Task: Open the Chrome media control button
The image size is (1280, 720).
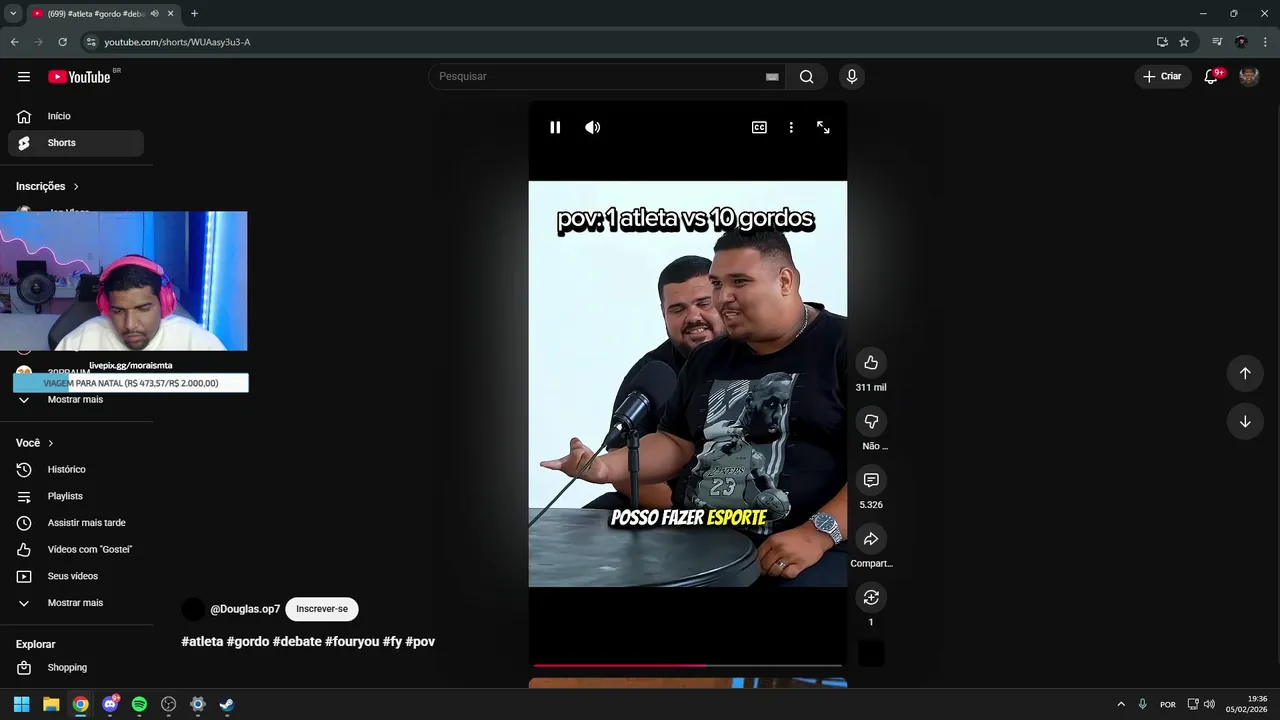Action: point(1217,42)
